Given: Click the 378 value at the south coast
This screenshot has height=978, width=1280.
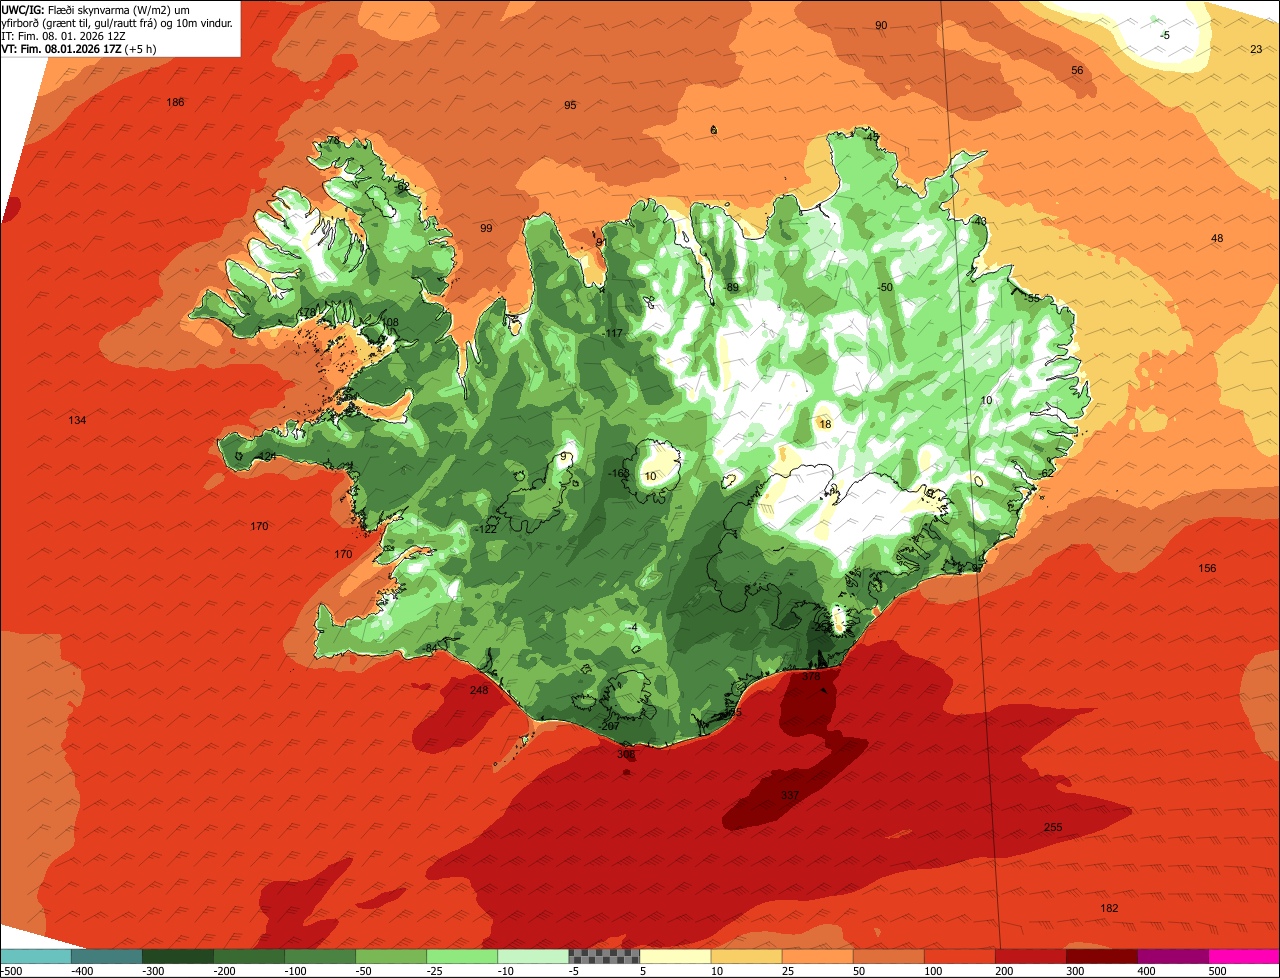Looking at the screenshot, I should click(x=811, y=676).
